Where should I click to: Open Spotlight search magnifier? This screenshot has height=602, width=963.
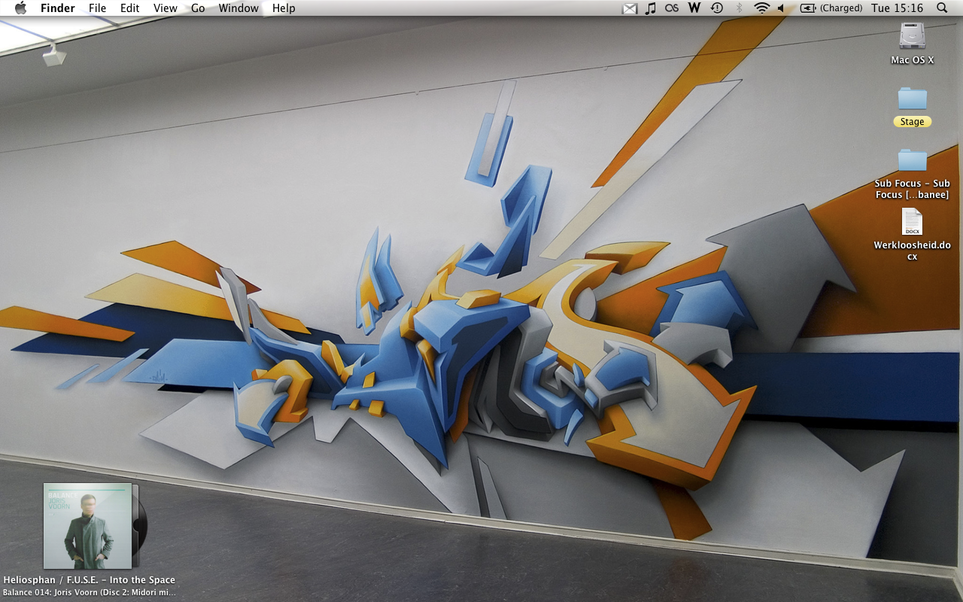[x=942, y=8]
